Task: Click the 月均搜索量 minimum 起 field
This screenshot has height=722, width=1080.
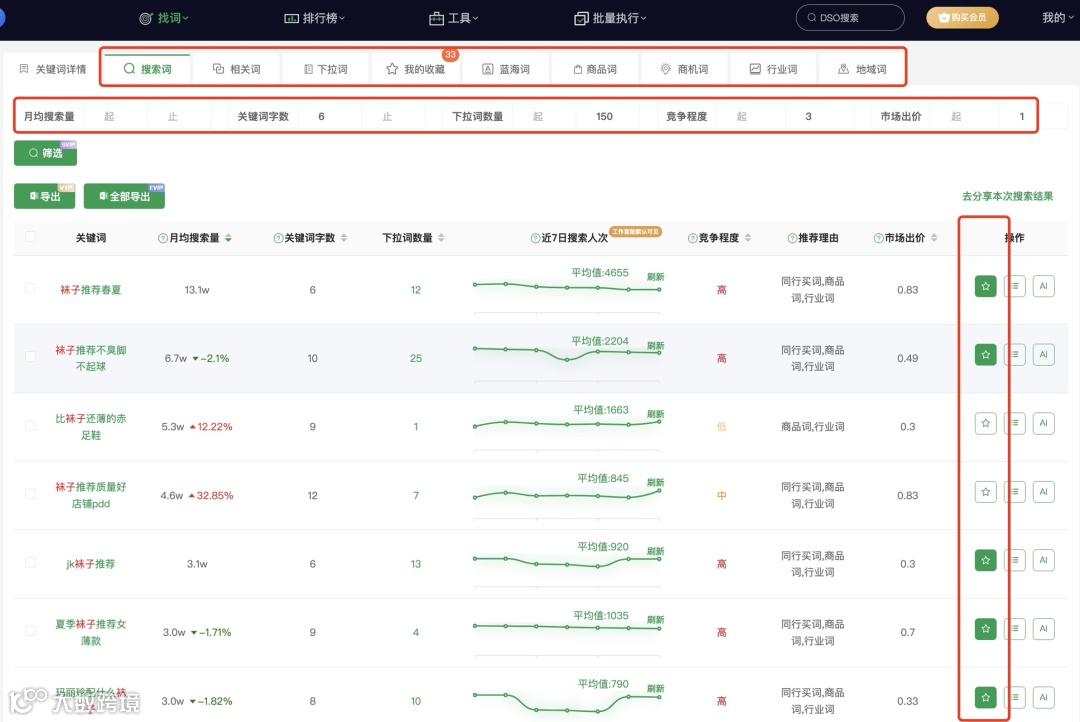Action: click(110, 116)
